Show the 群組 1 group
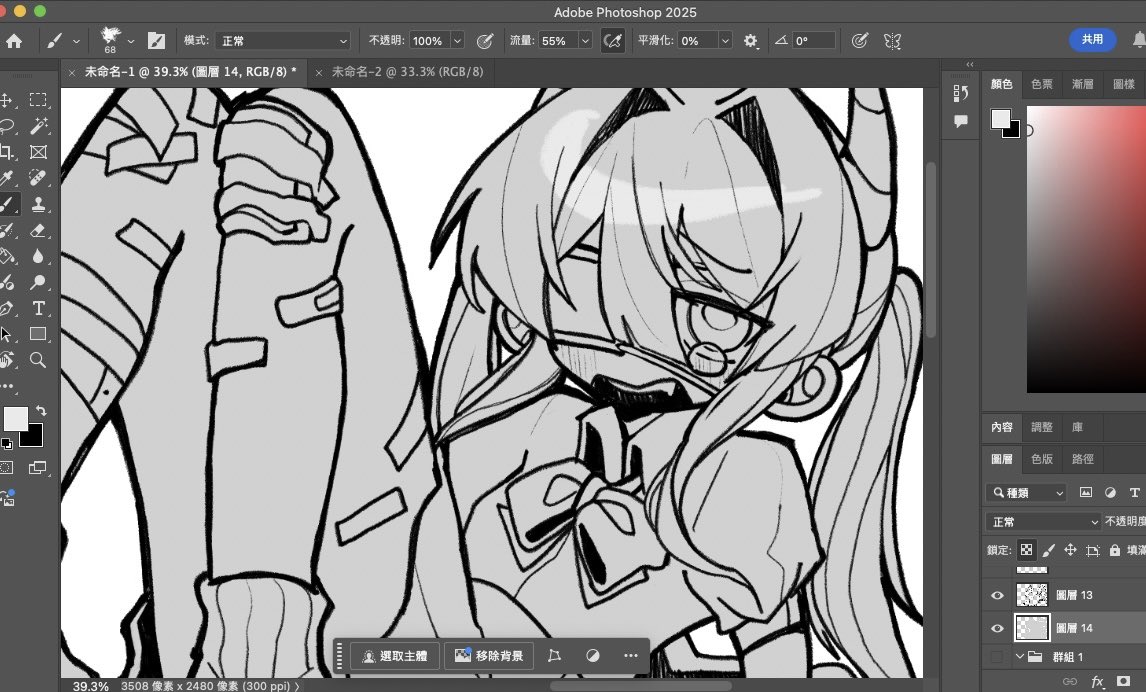 [x=997, y=657]
